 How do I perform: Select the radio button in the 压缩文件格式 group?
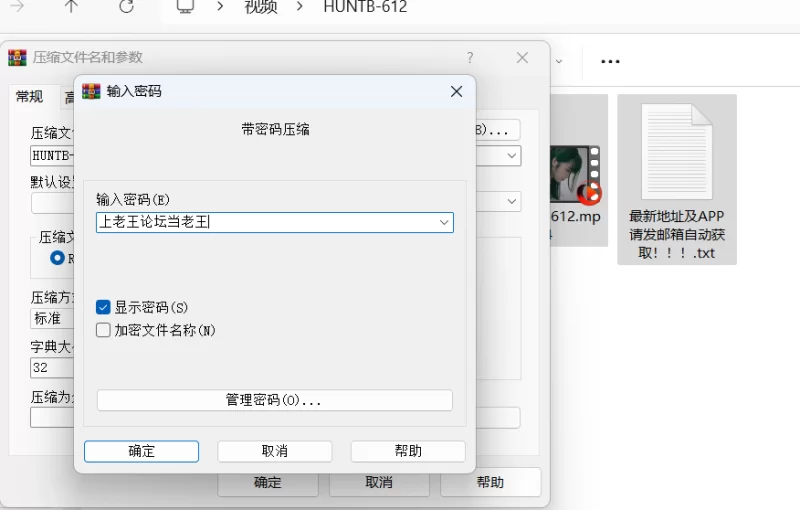pos(57,258)
